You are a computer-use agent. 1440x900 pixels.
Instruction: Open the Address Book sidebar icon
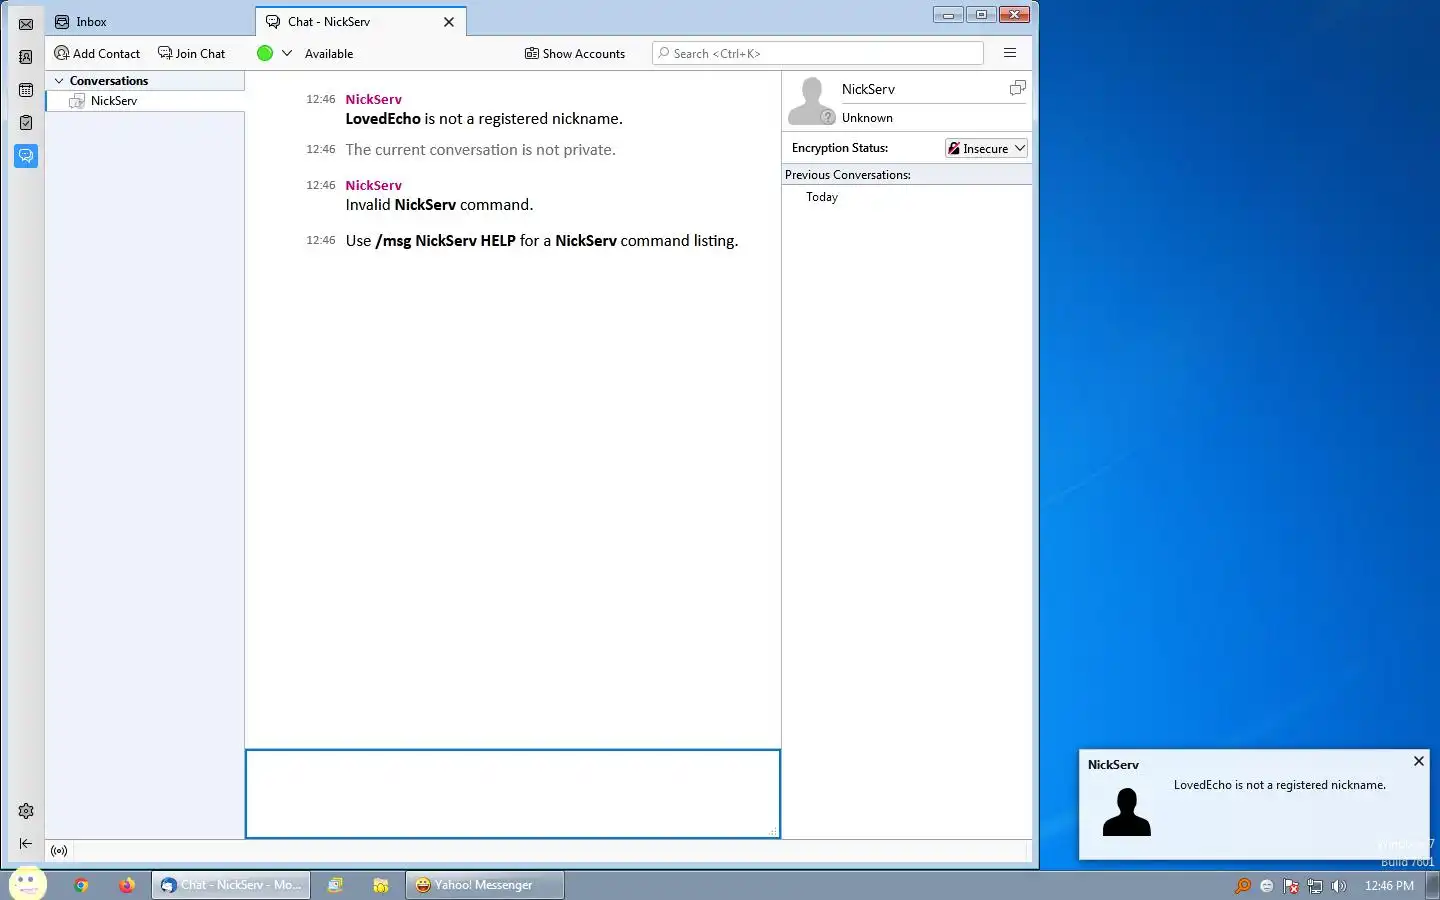click(26, 57)
